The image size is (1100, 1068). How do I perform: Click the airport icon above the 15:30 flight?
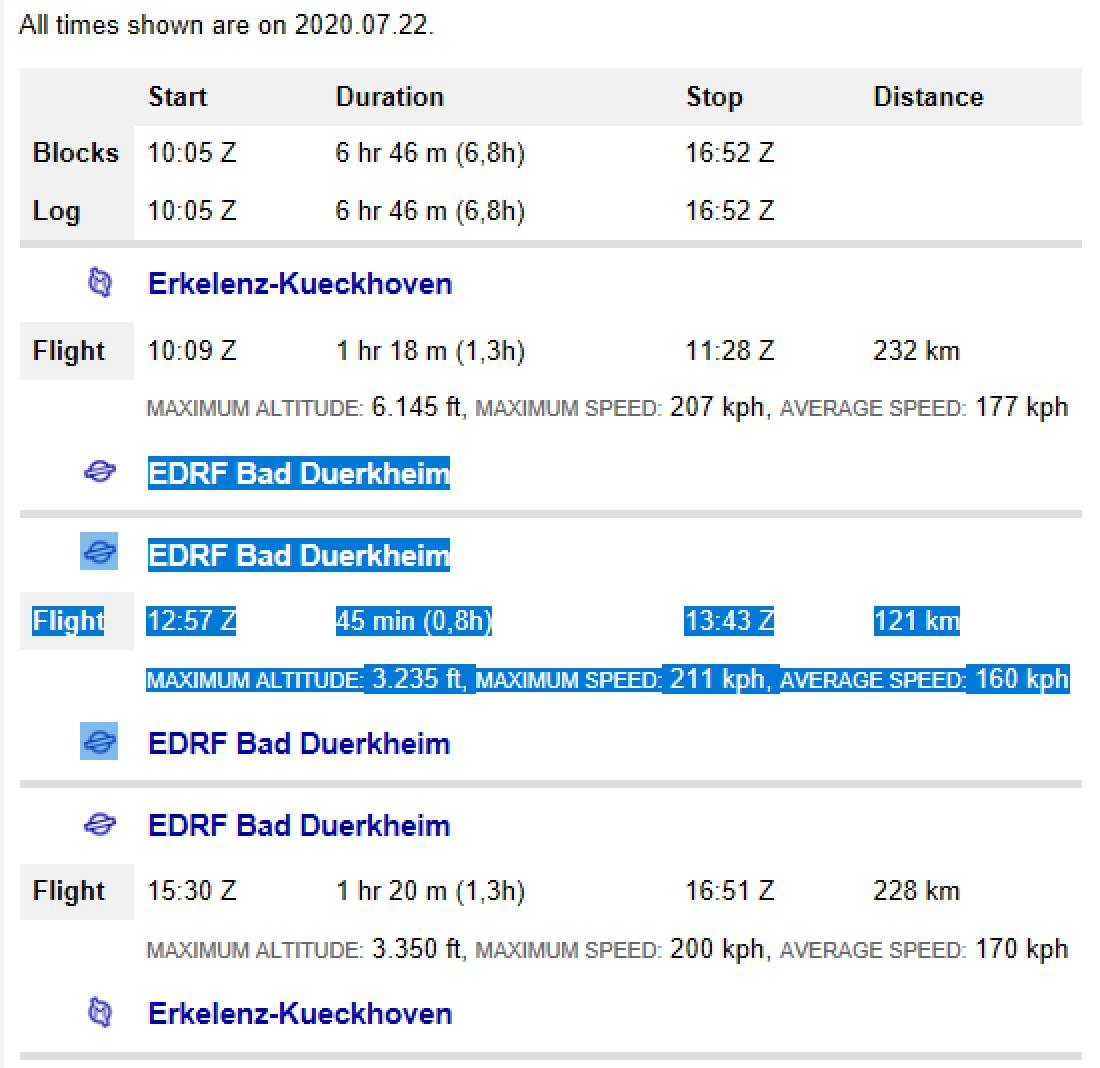(x=100, y=824)
